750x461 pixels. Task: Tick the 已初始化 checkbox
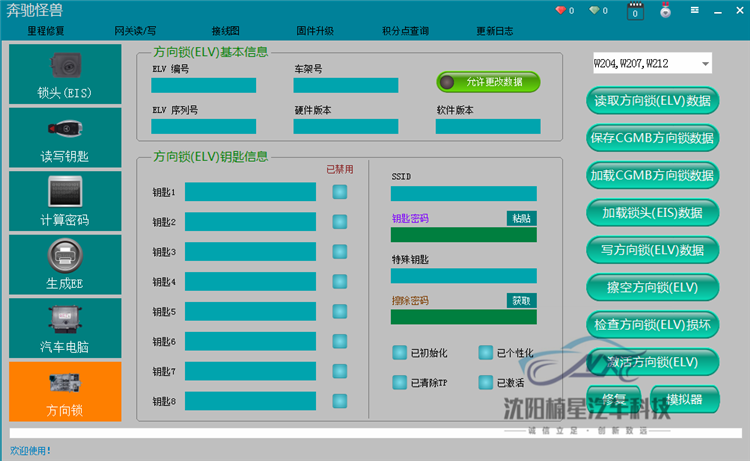click(x=400, y=352)
